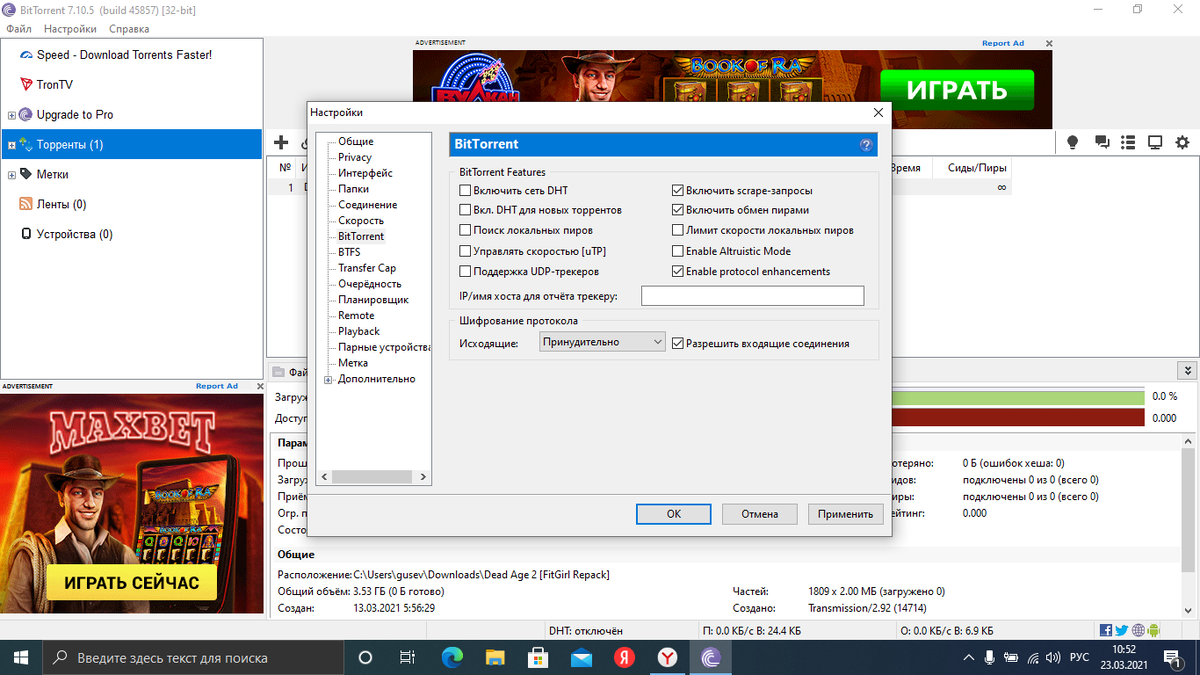The width and height of the screenshot is (1200, 675).
Task: Open Task View on the taskbar
Action: pos(407,658)
